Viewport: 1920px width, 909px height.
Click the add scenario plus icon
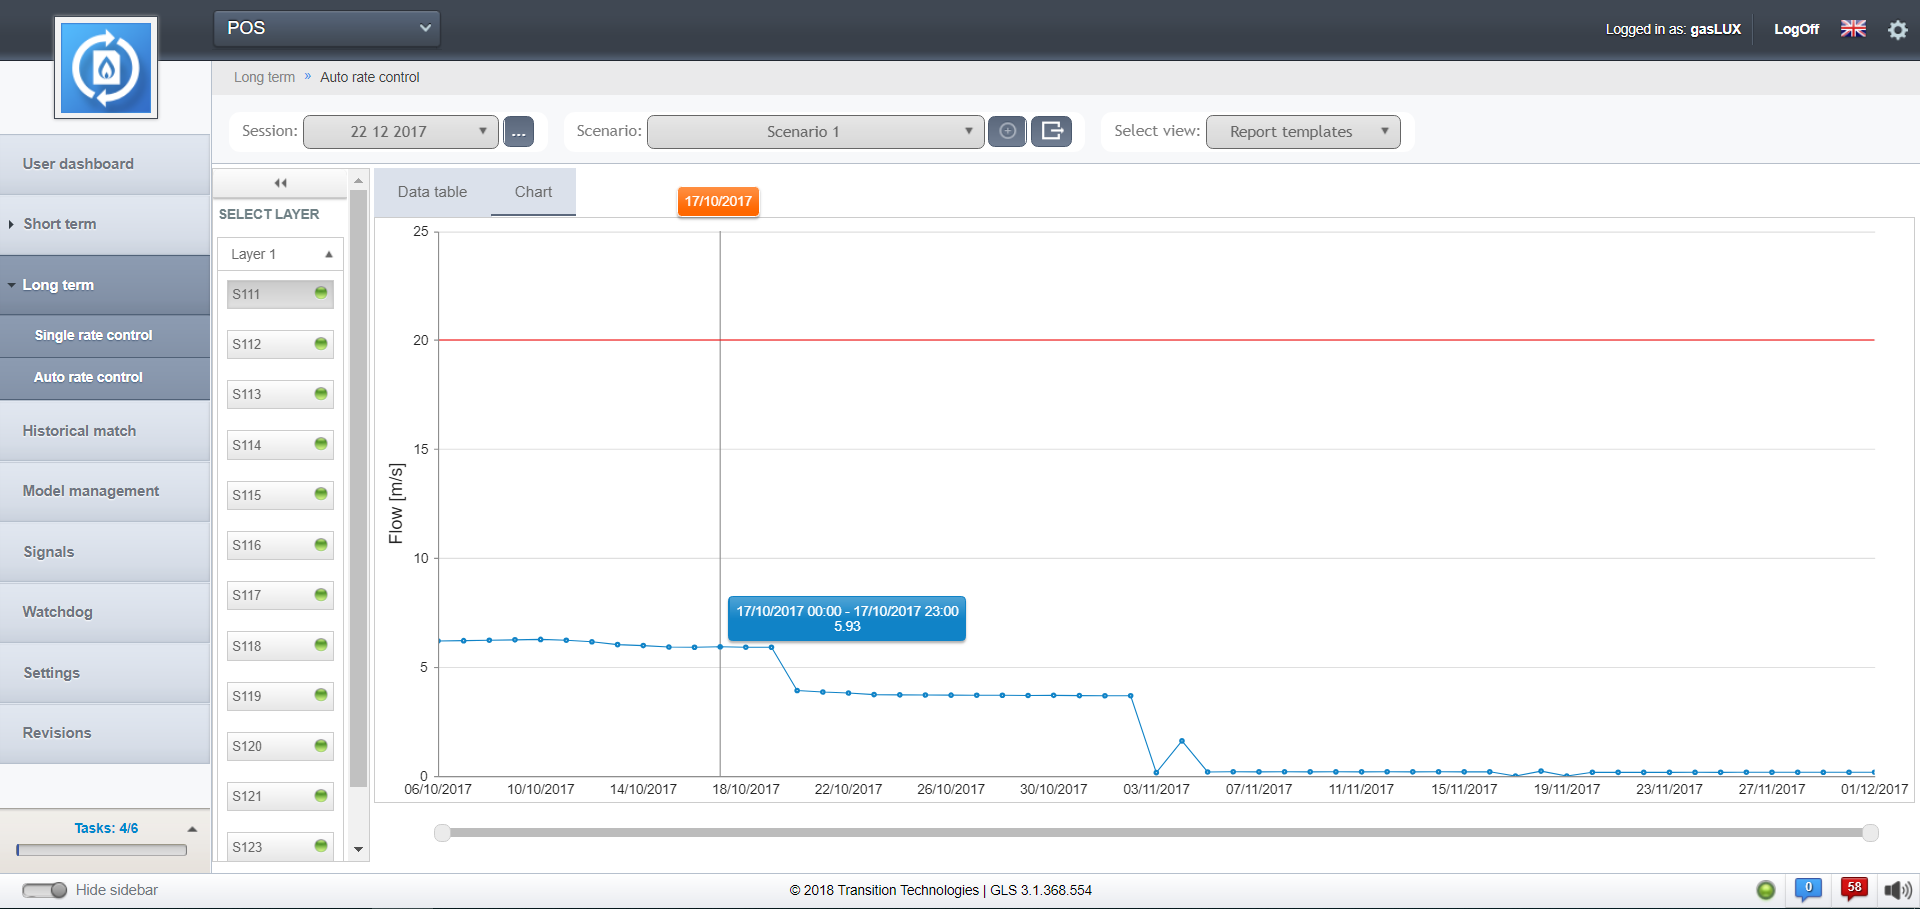pyautogui.click(x=1007, y=131)
